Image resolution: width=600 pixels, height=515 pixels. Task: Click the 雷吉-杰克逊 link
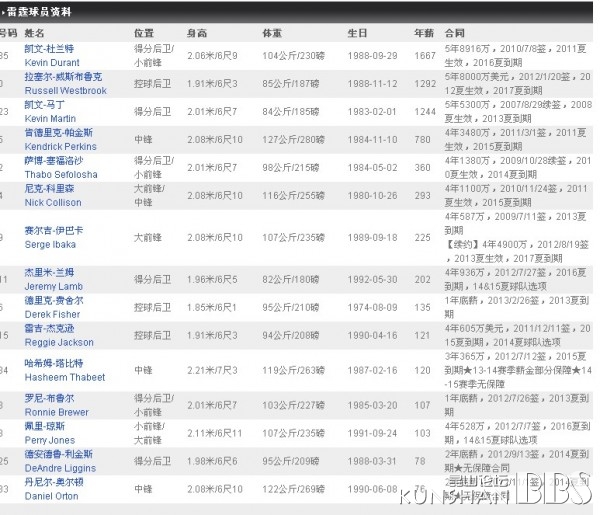pos(49,328)
